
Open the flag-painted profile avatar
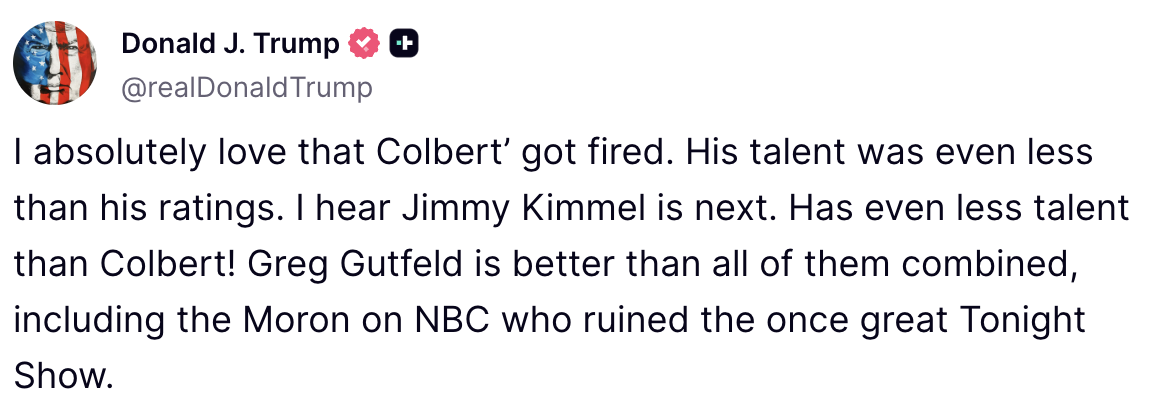pos(55,62)
